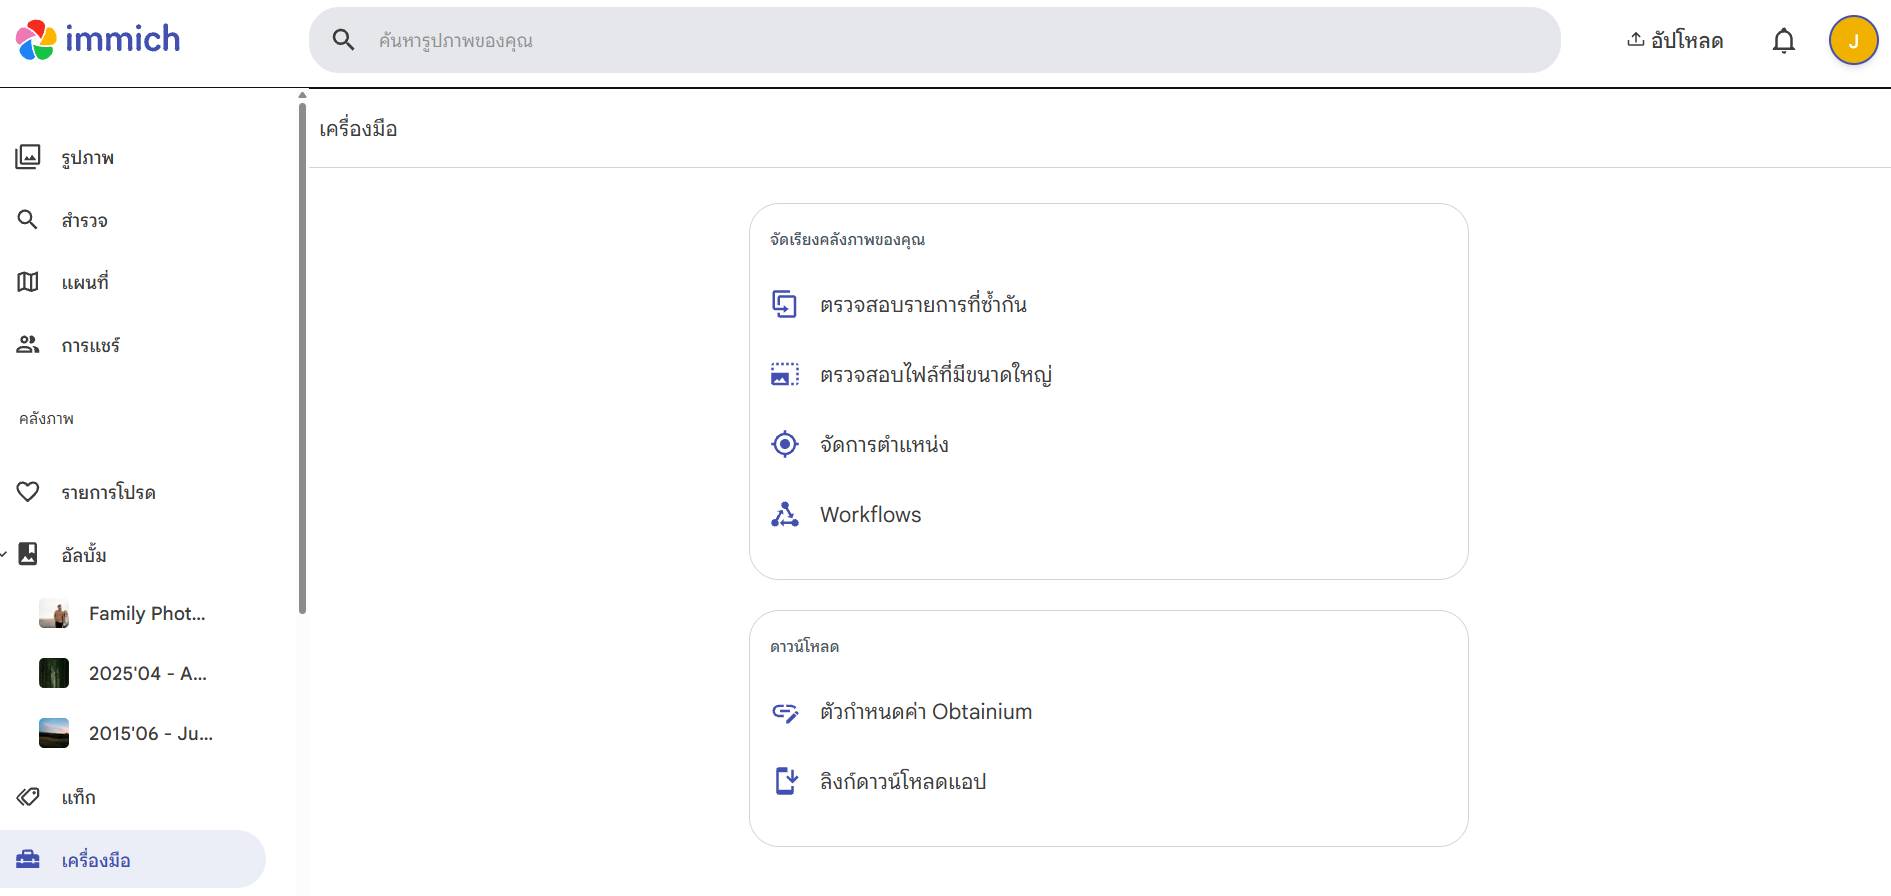Open แท็ก in the sidebar

[133, 797]
